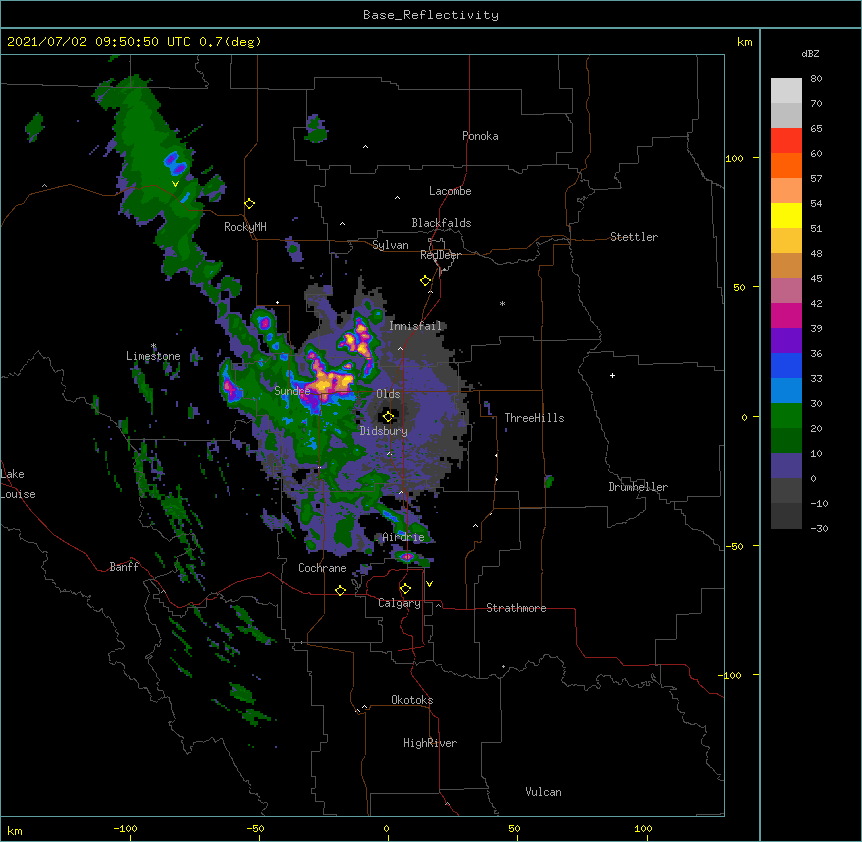
Task: Click the HighRiver city label
Action: pos(430,743)
